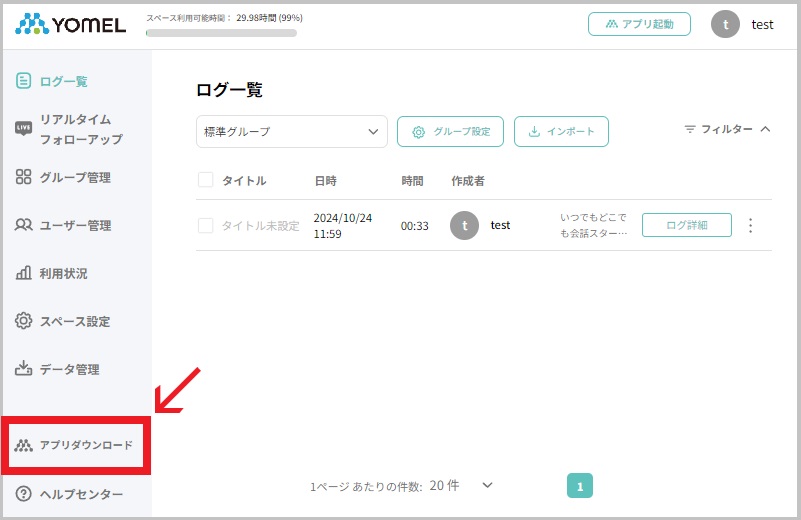Click the filter lines icon
The height and width of the screenshot is (520, 801).
[x=690, y=129]
